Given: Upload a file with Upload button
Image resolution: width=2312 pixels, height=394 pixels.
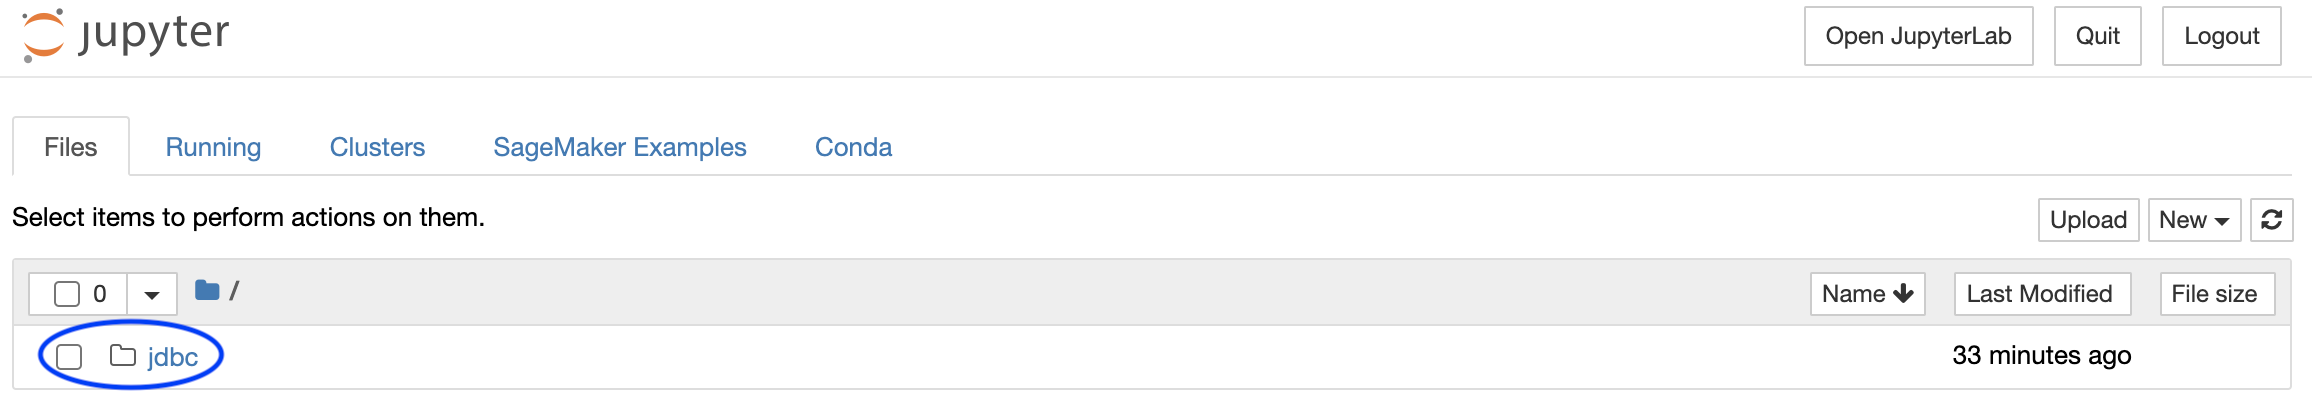Looking at the screenshot, I should (x=2088, y=220).
